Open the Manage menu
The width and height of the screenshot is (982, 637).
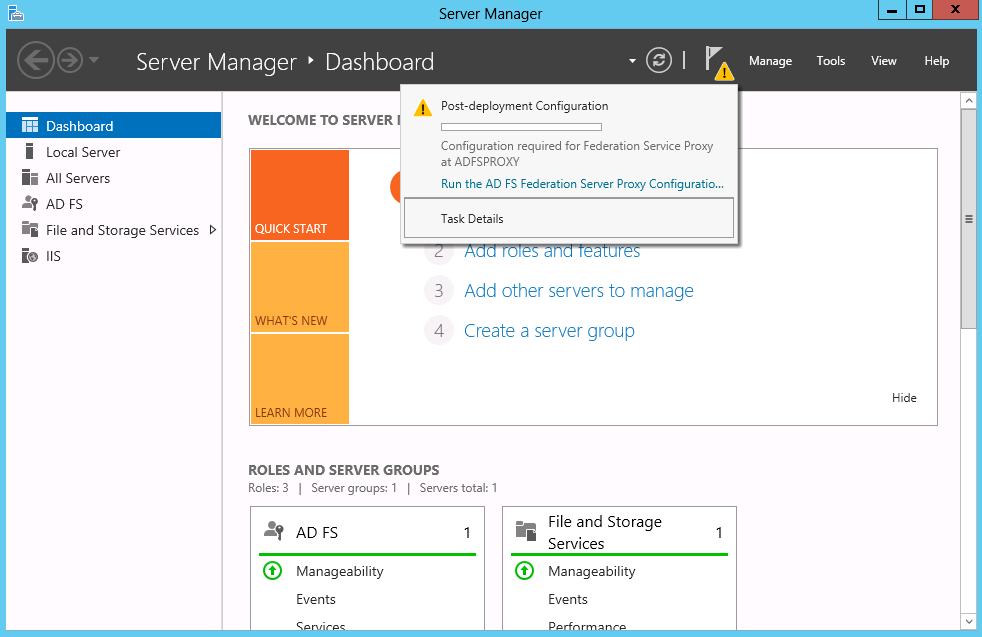[770, 61]
